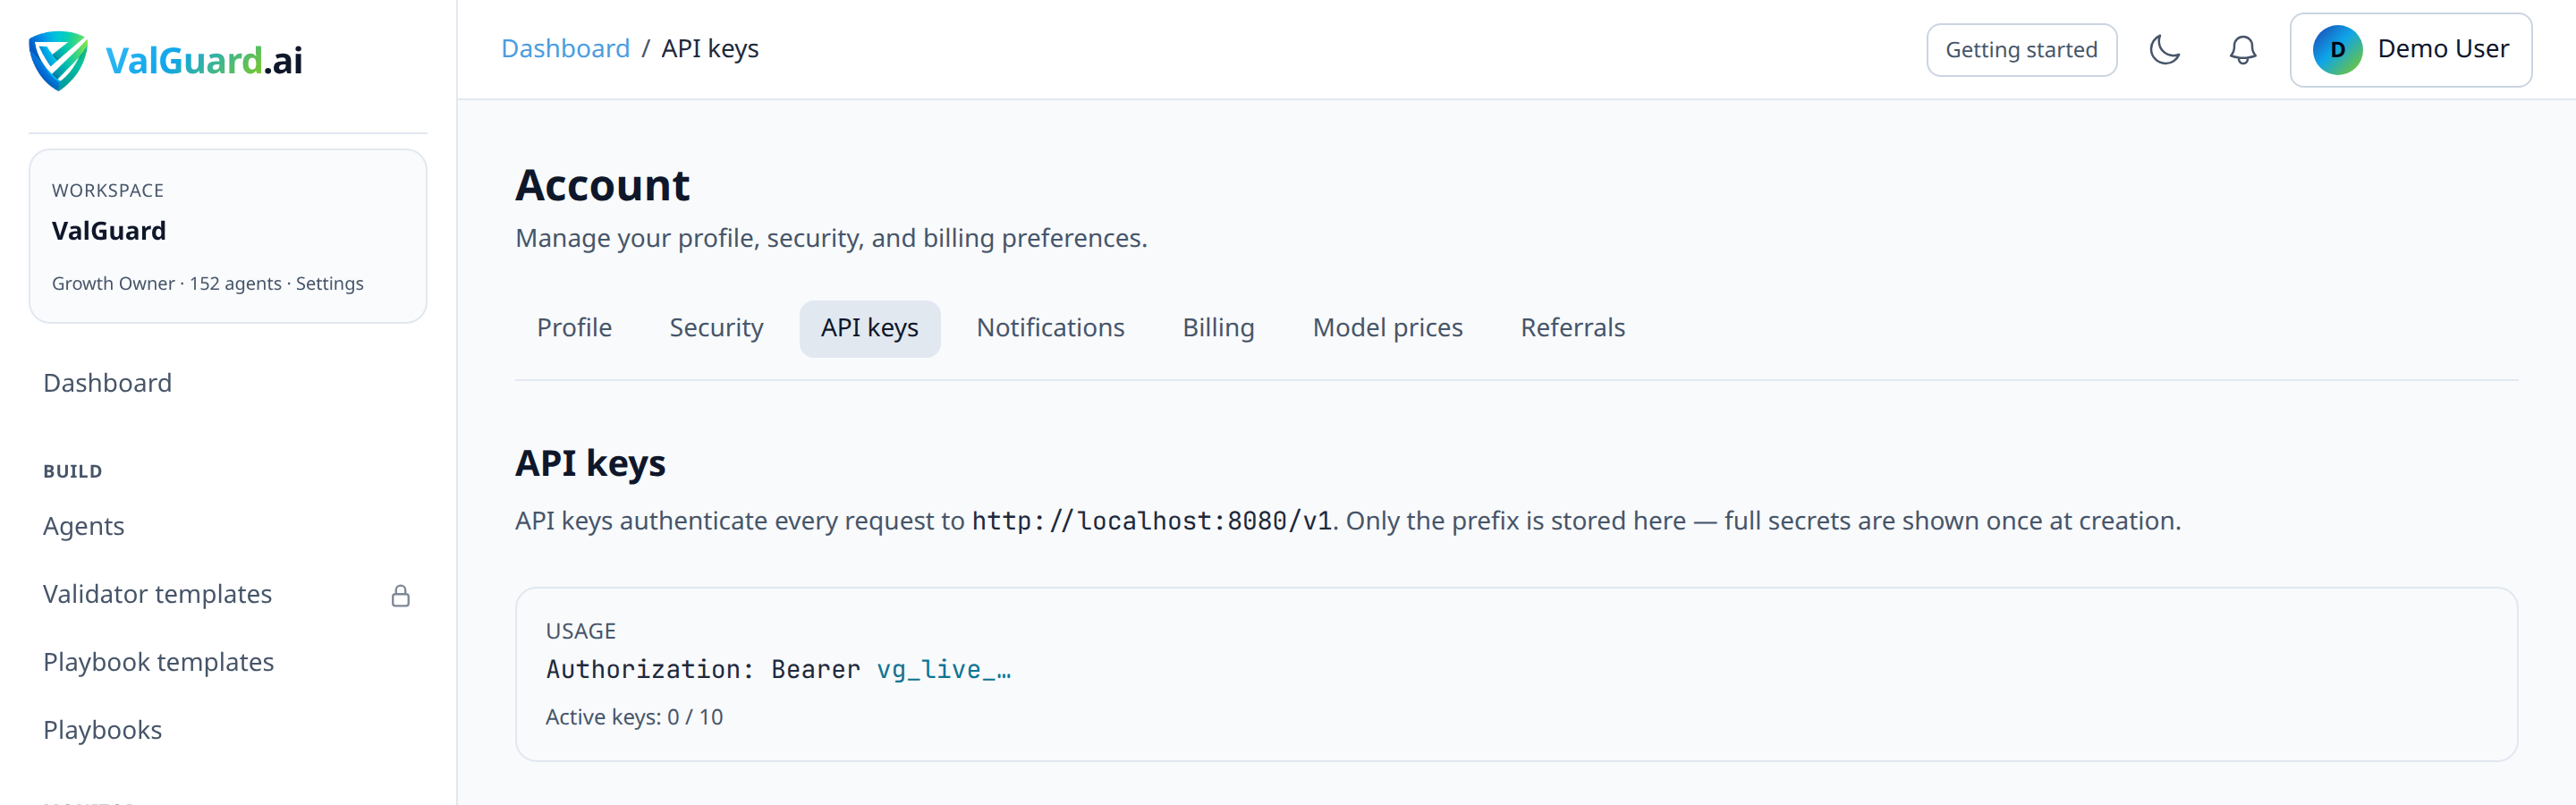Open workspace Settings link in sidebar card
The height and width of the screenshot is (805, 2576).
click(329, 284)
